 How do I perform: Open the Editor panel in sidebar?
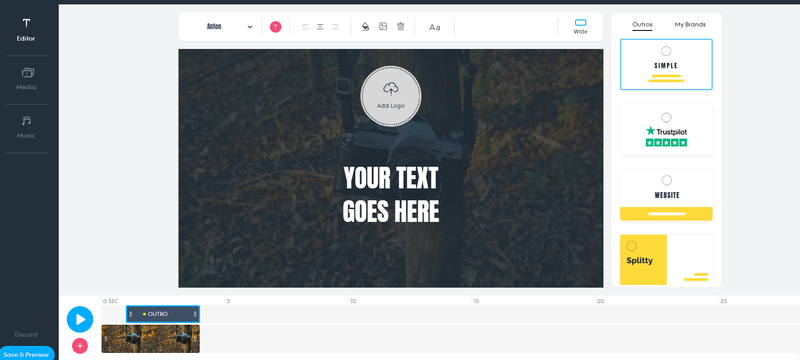click(x=26, y=30)
